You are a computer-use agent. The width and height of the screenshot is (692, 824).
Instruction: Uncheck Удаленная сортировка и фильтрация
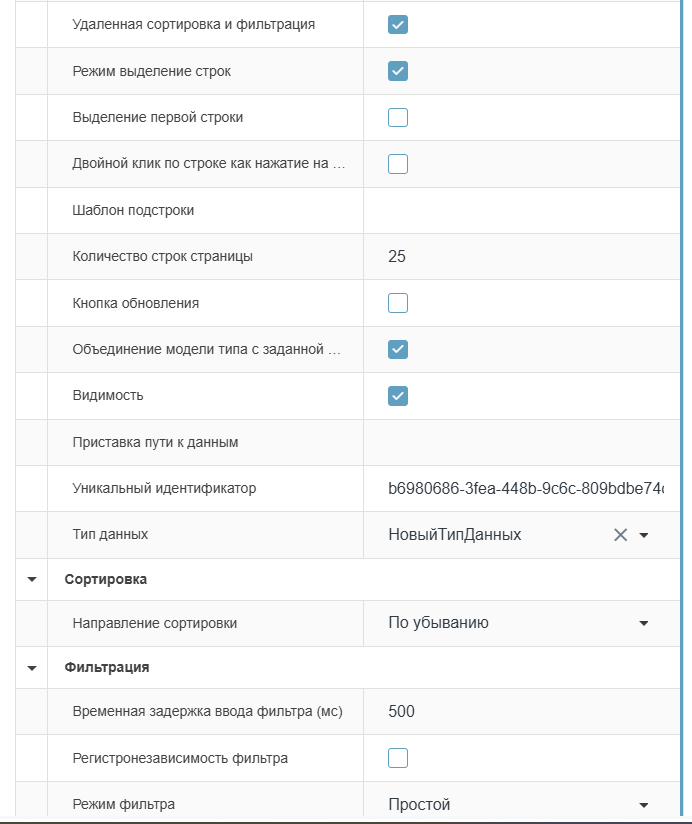398,25
